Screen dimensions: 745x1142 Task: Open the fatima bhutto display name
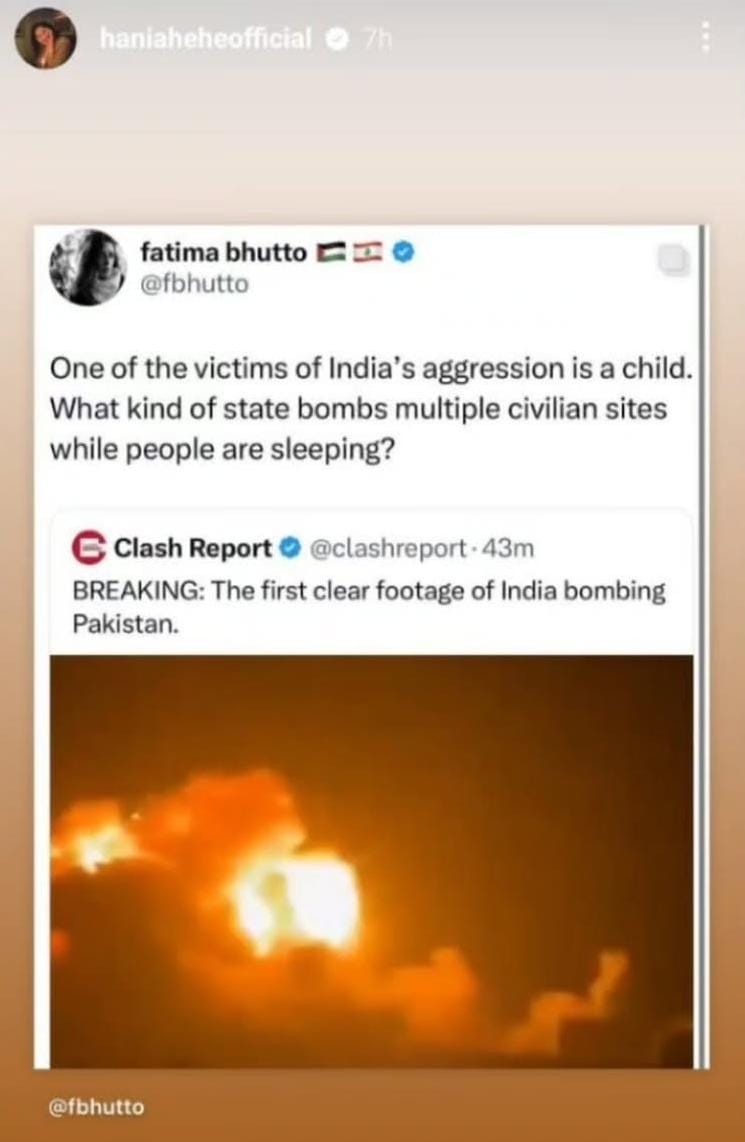coord(224,252)
